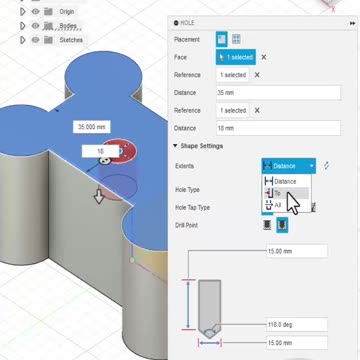Toggle visibility of the Origin folder
Image resolution: width=360 pixels, height=360 pixels.
[x=35, y=12]
